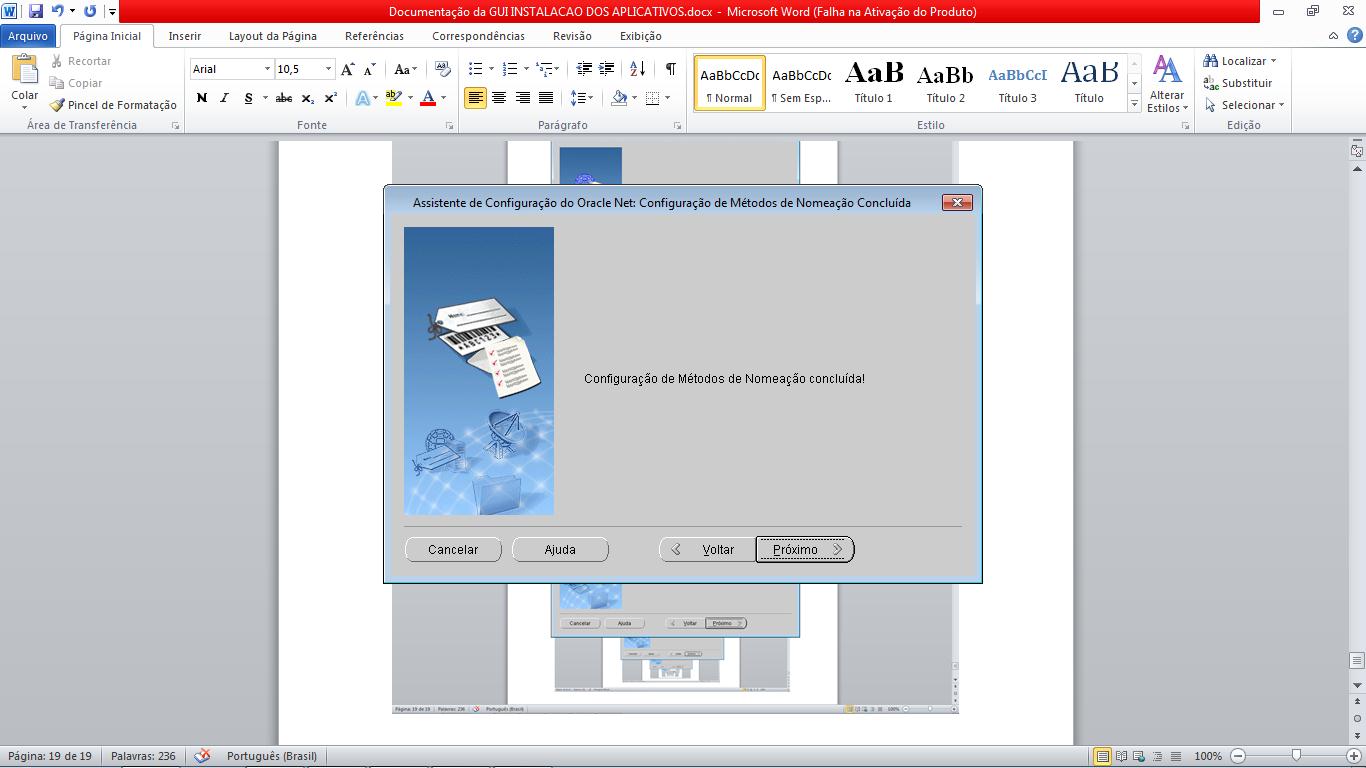Apply strikethrough formatting
Image resolution: width=1366 pixels, height=768 pixels.
click(x=283, y=98)
